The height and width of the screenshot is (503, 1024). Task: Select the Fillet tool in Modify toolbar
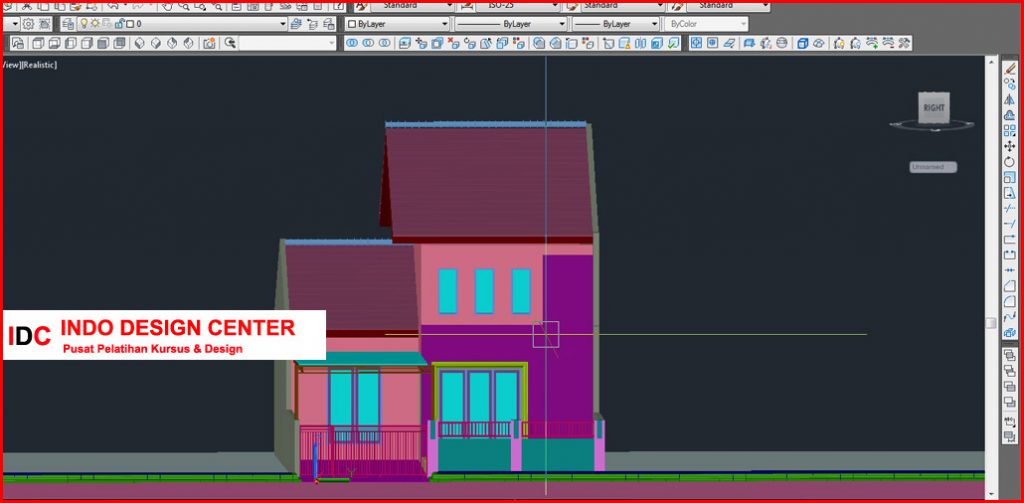(x=1010, y=301)
